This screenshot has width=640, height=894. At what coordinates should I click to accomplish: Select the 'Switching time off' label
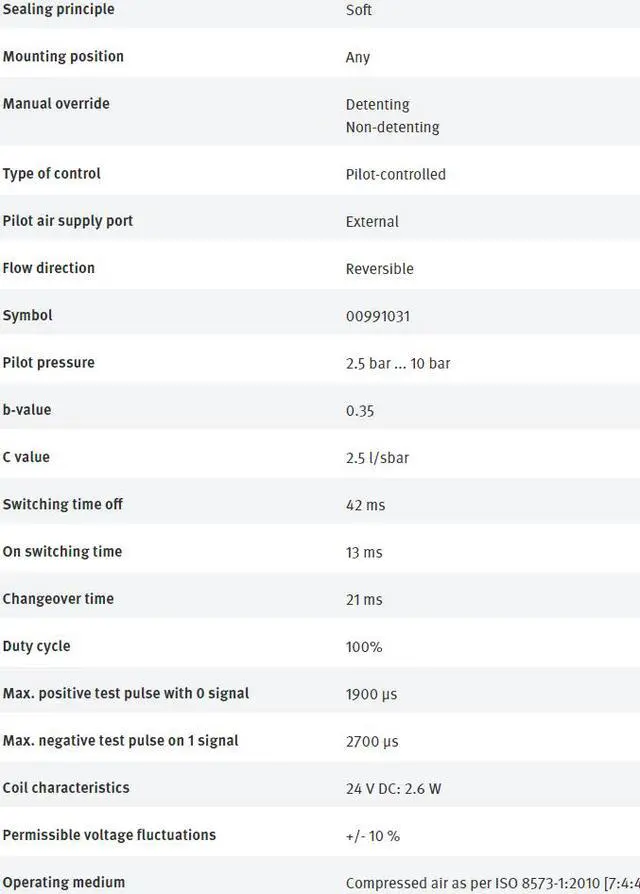point(62,504)
